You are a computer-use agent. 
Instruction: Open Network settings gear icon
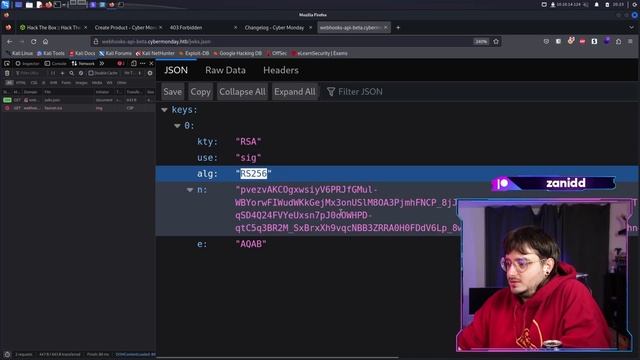150,73
